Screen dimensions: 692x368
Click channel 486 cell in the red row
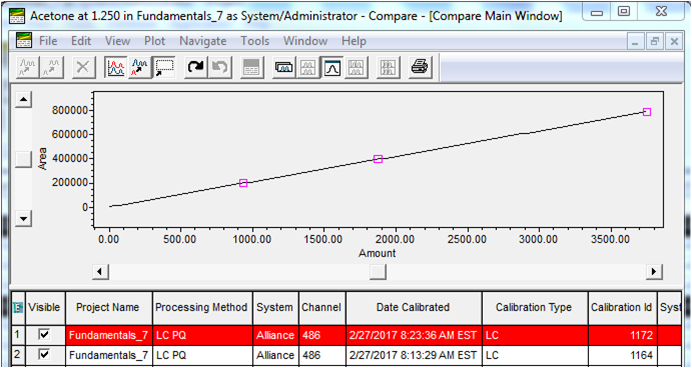pos(322,335)
